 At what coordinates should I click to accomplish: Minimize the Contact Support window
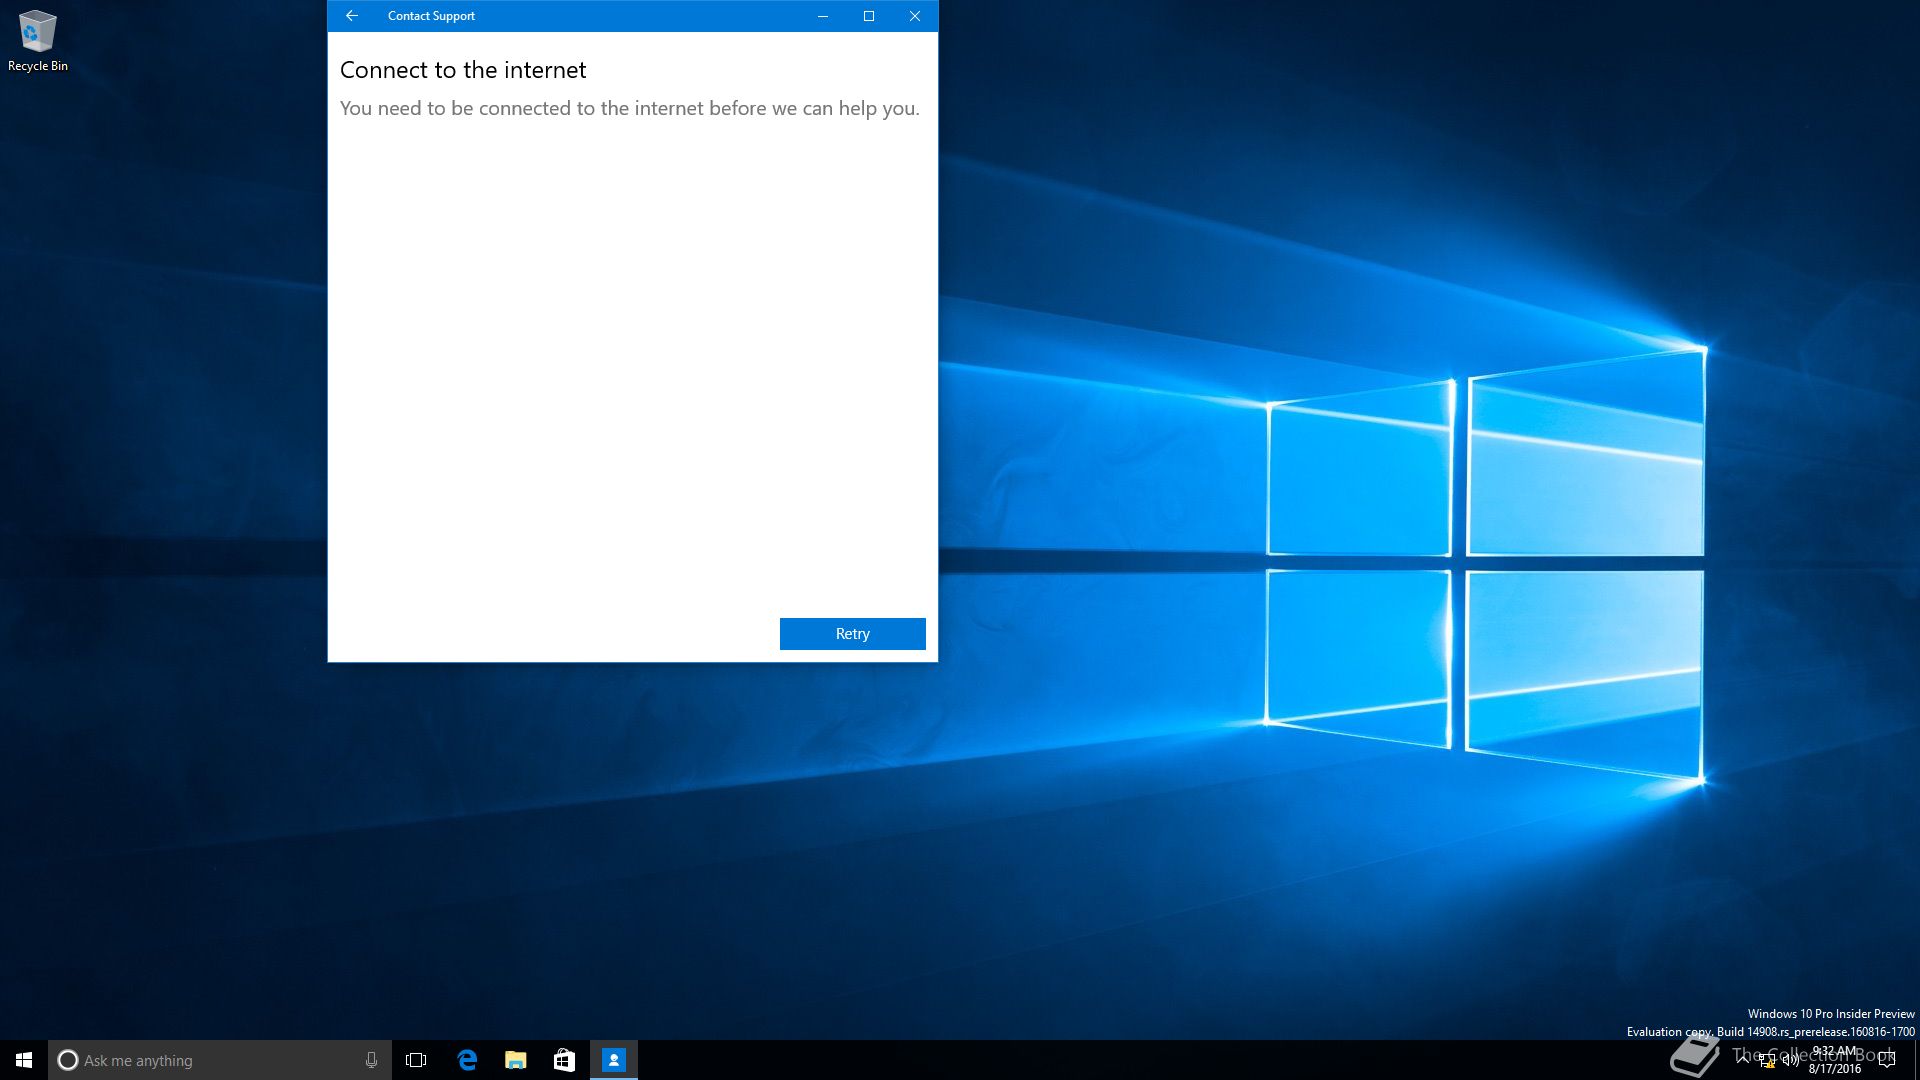[823, 16]
